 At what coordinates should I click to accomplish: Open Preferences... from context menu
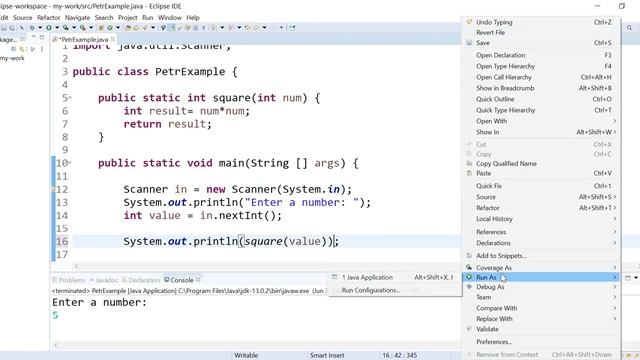542,342
